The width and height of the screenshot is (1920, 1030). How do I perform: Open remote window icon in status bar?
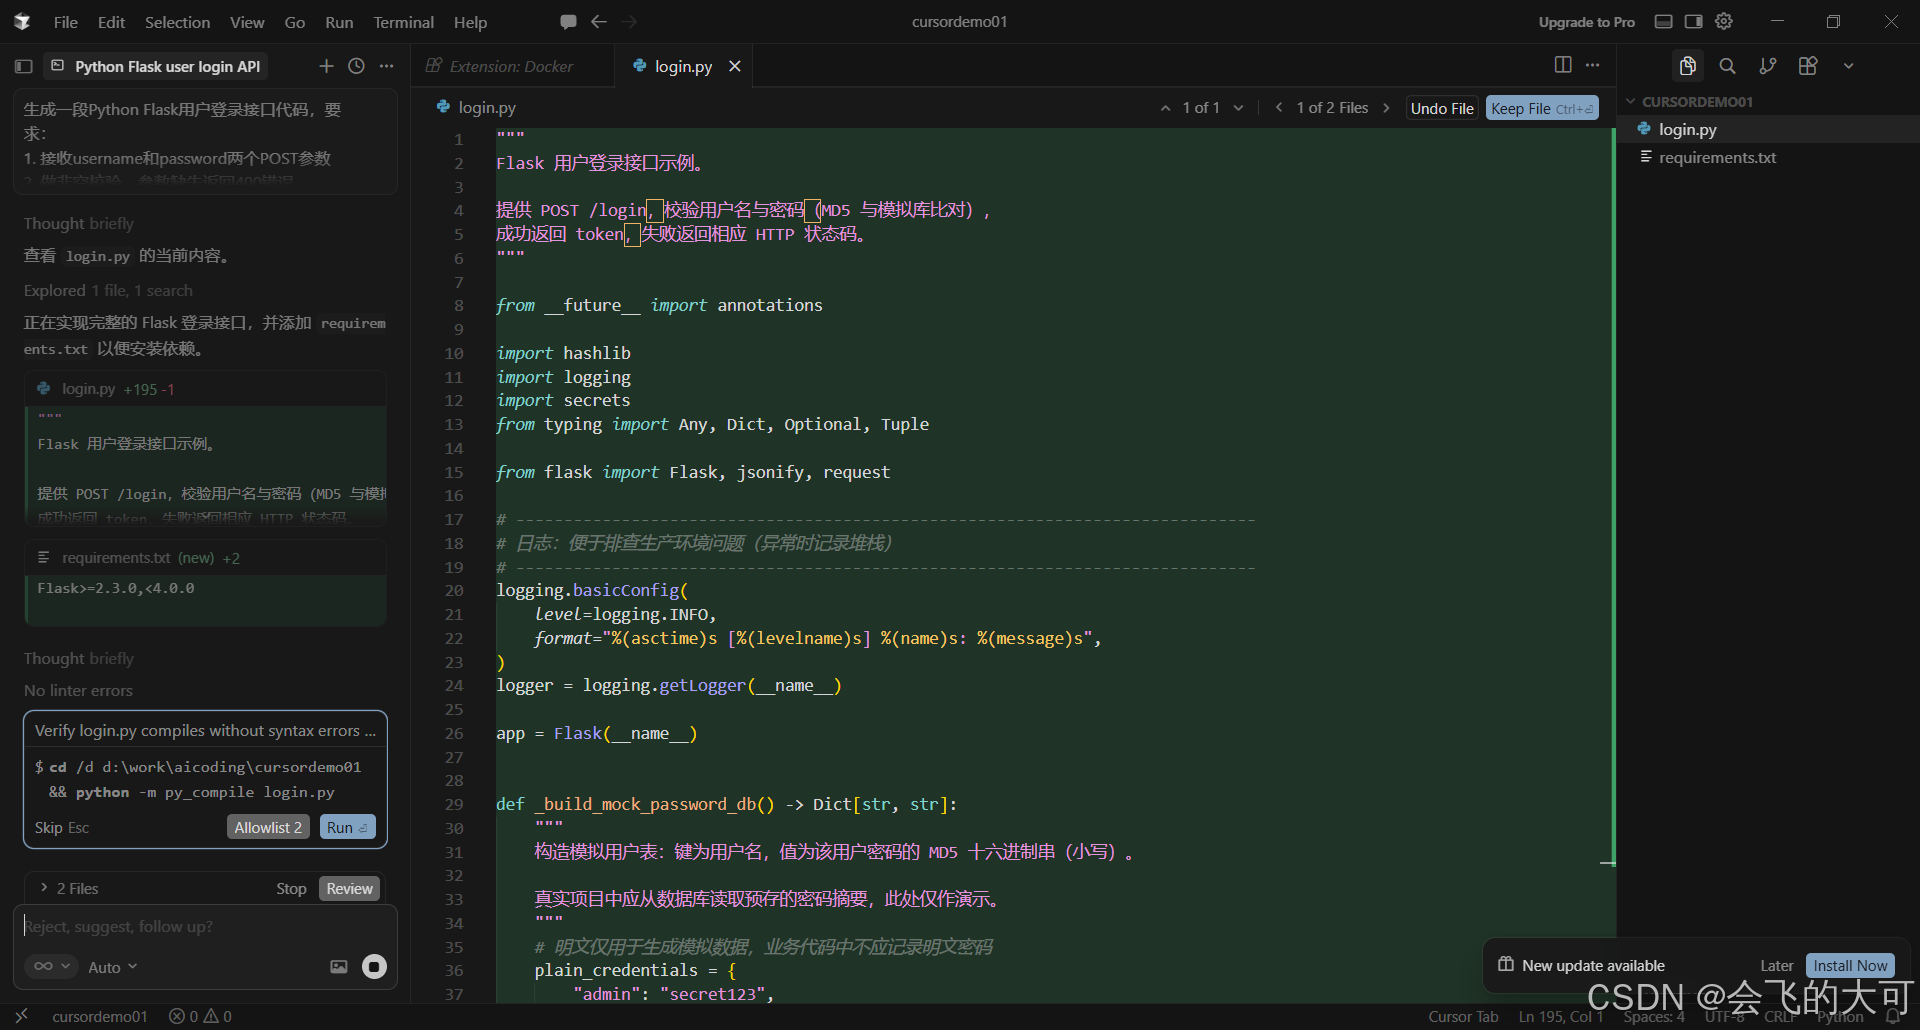point(21,1016)
